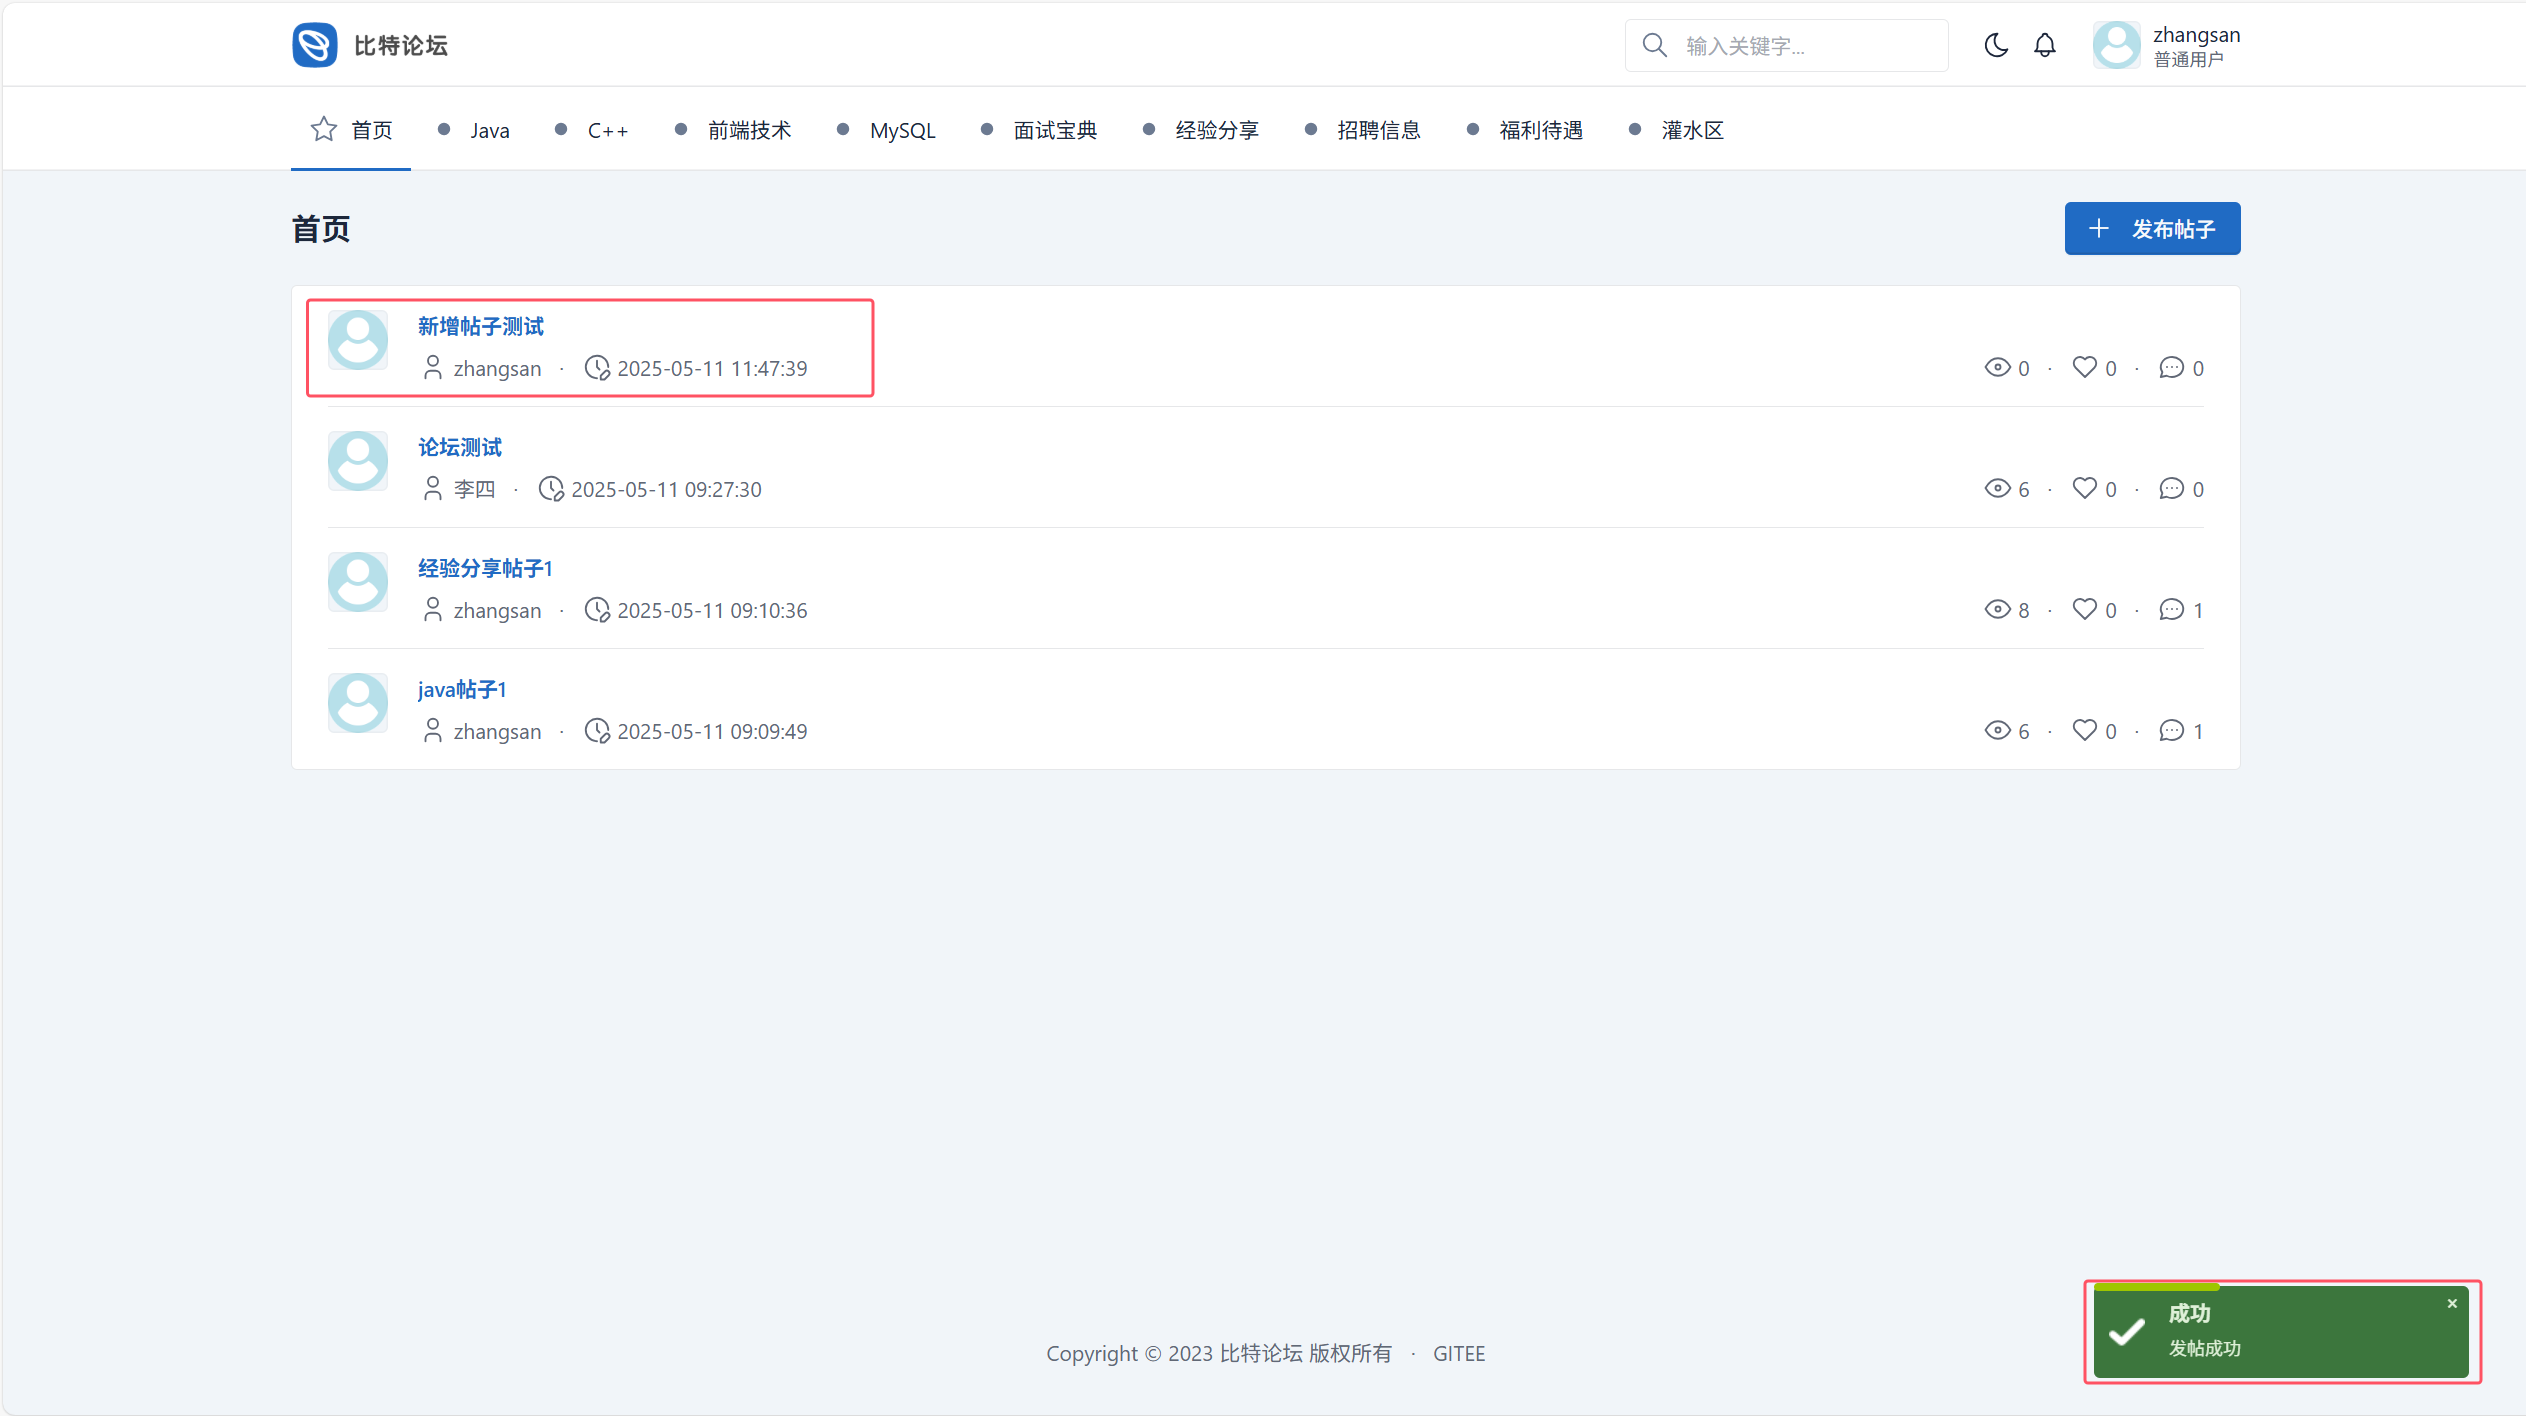
Task: Click the star icon beside 首页 tab
Action: [x=323, y=129]
